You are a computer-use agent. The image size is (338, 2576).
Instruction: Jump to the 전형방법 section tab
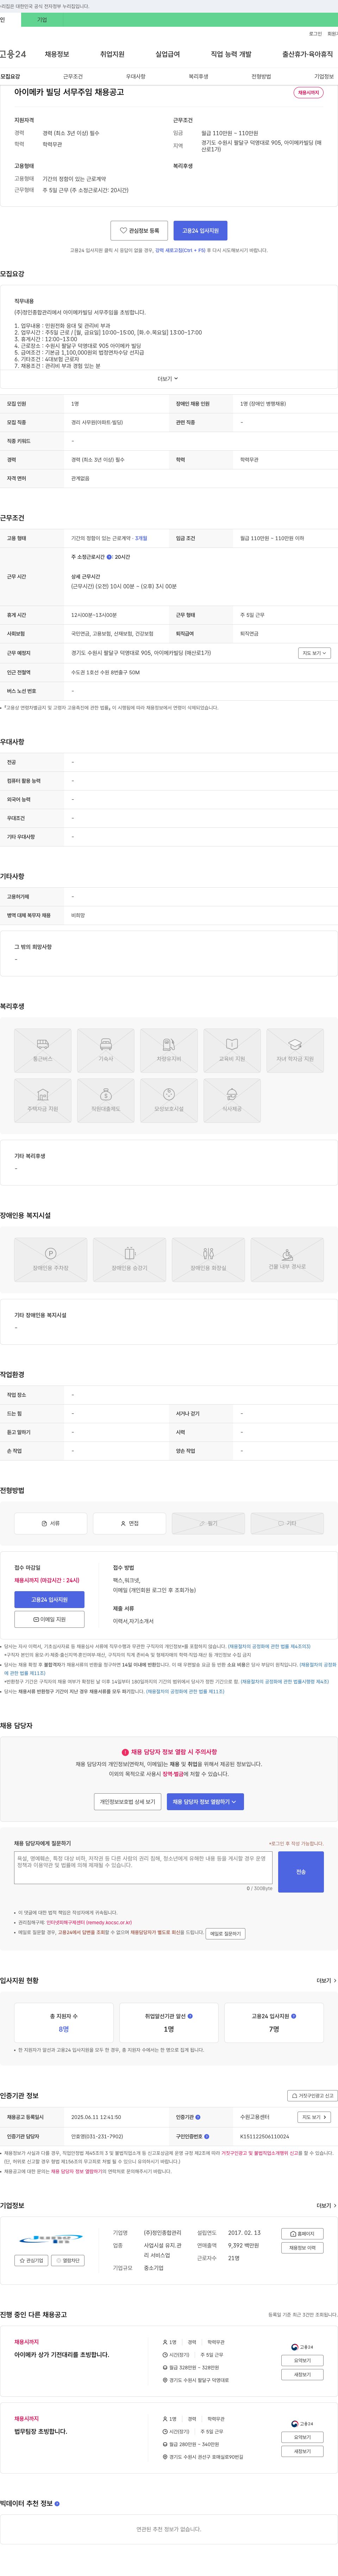(x=261, y=76)
